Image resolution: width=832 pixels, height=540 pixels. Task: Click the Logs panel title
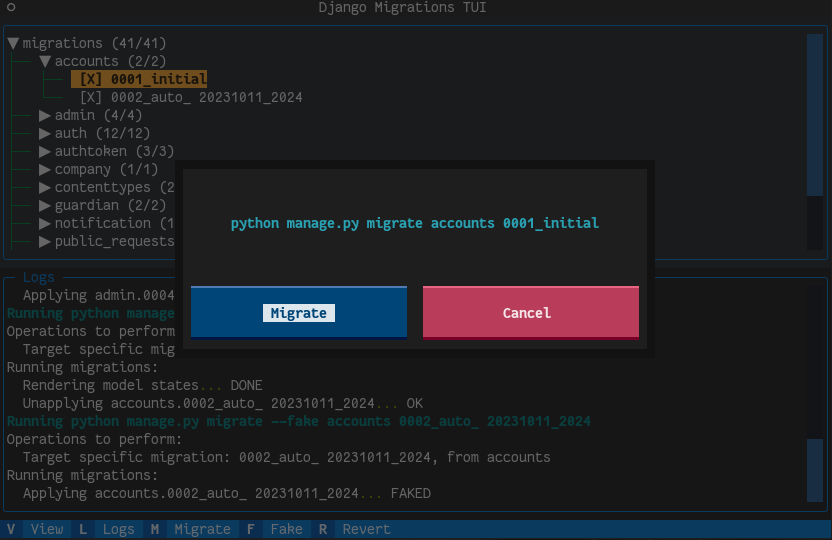click(38, 277)
